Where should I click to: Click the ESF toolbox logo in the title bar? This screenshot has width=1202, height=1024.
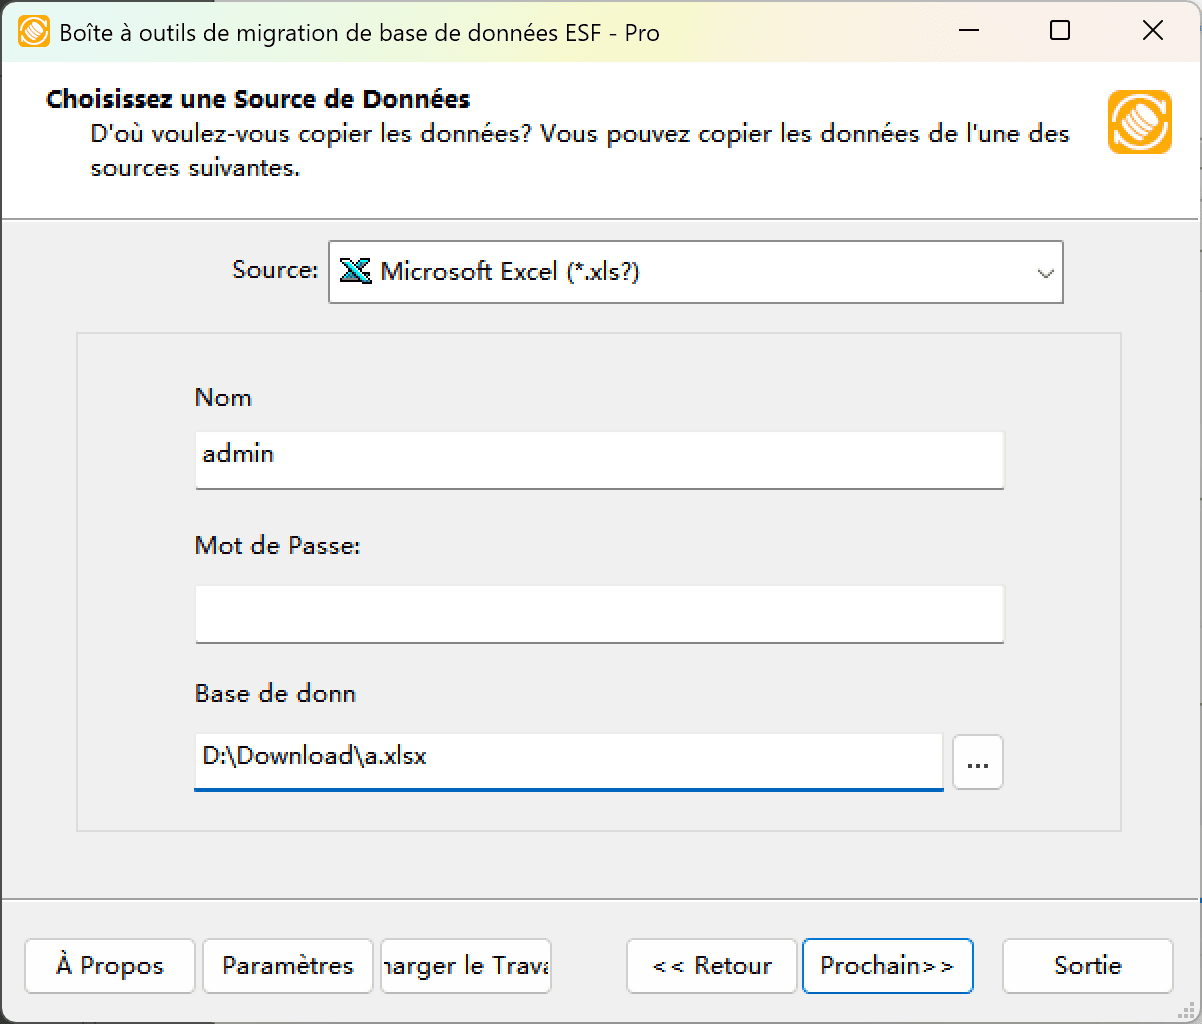(x=32, y=30)
